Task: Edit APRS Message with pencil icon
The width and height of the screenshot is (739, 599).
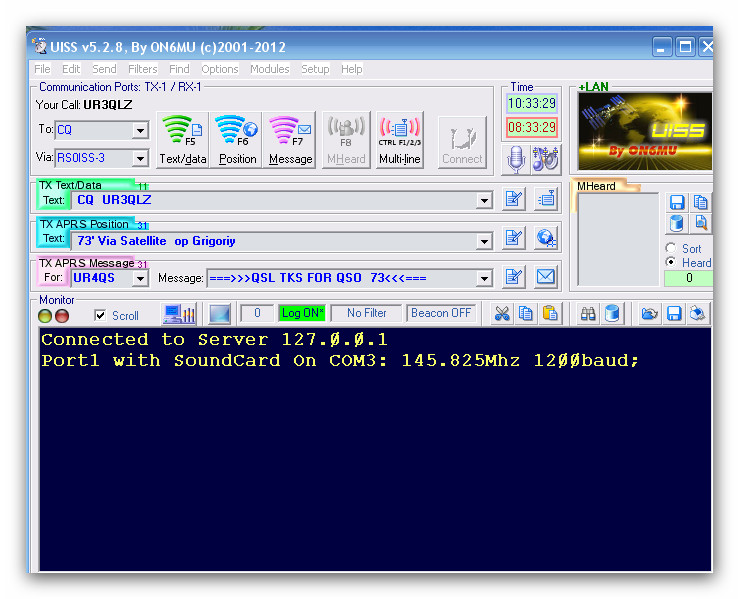Action: [514, 277]
